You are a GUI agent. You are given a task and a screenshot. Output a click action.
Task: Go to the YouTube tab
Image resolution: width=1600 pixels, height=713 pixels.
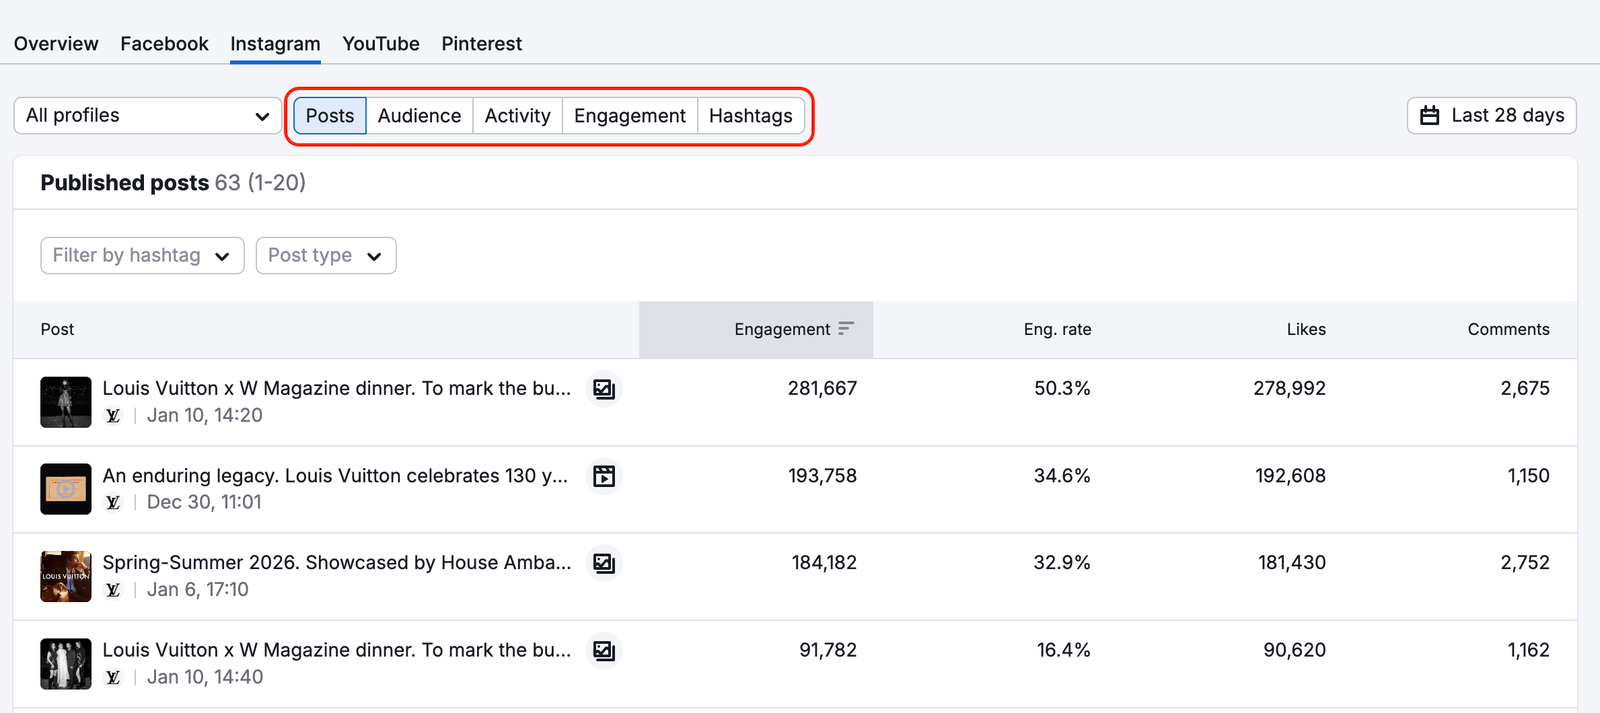[381, 44]
